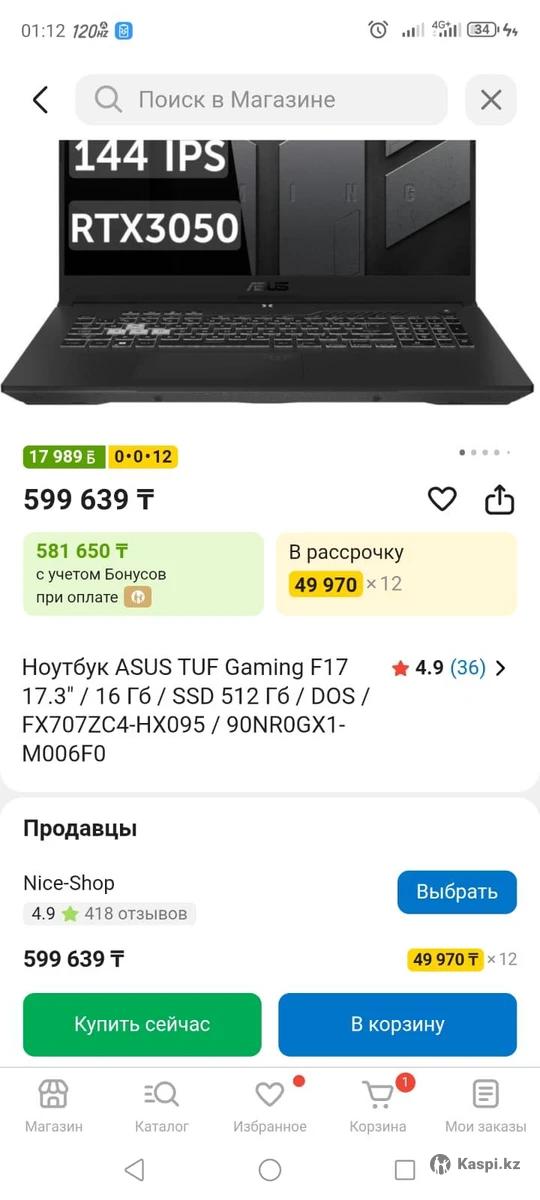The height and width of the screenshot is (1200, 540).
Task: Open reviews chevron next to rating 4.9
Action: [501, 668]
